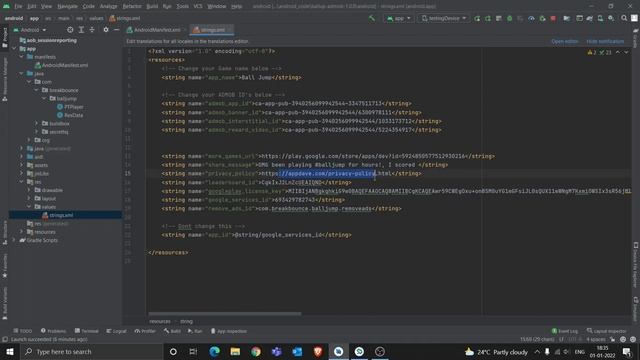Click the Expand All icon in Project panel
Image resolution: width=640 pixels, height=360 pixels.
[81, 30]
